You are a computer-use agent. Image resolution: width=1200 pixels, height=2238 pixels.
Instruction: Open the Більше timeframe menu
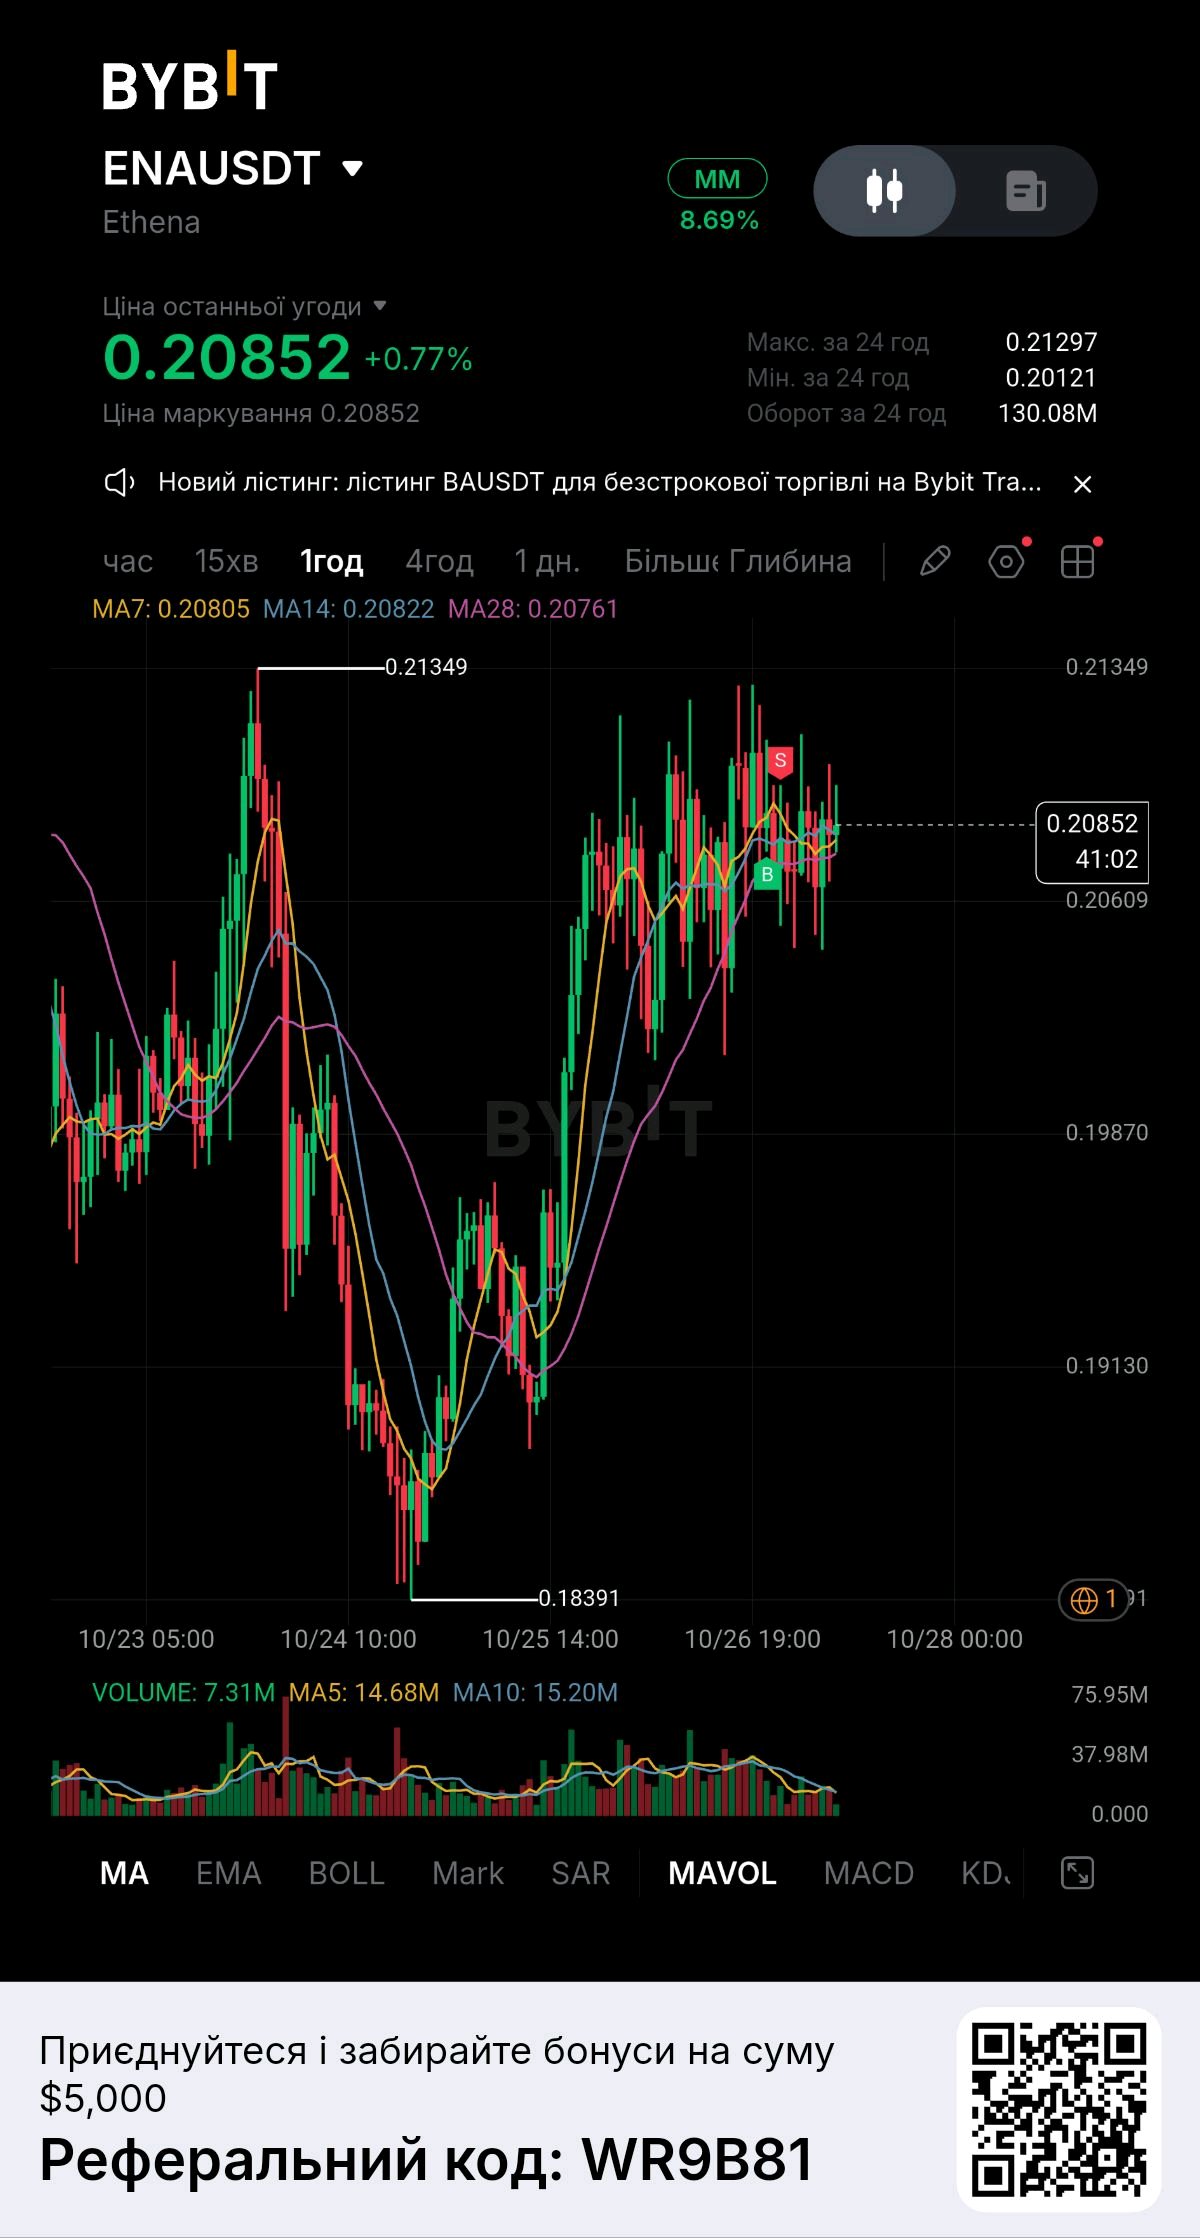tap(671, 561)
